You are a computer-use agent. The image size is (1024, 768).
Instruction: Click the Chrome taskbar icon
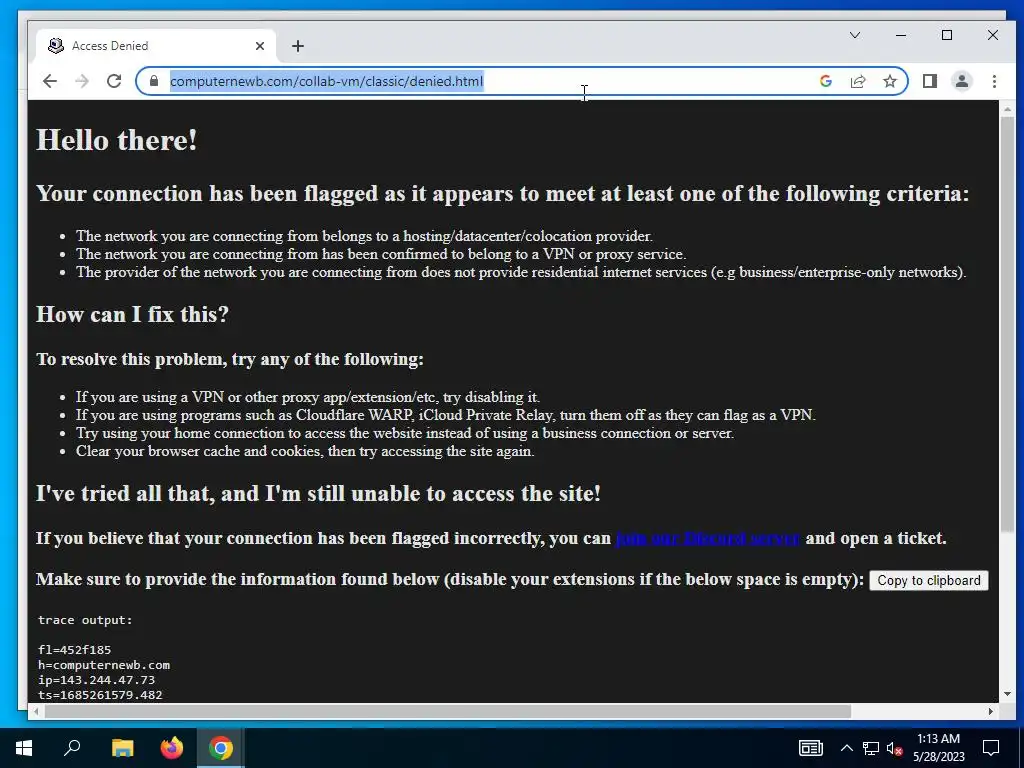pyautogui.click(x=221, y=748)
